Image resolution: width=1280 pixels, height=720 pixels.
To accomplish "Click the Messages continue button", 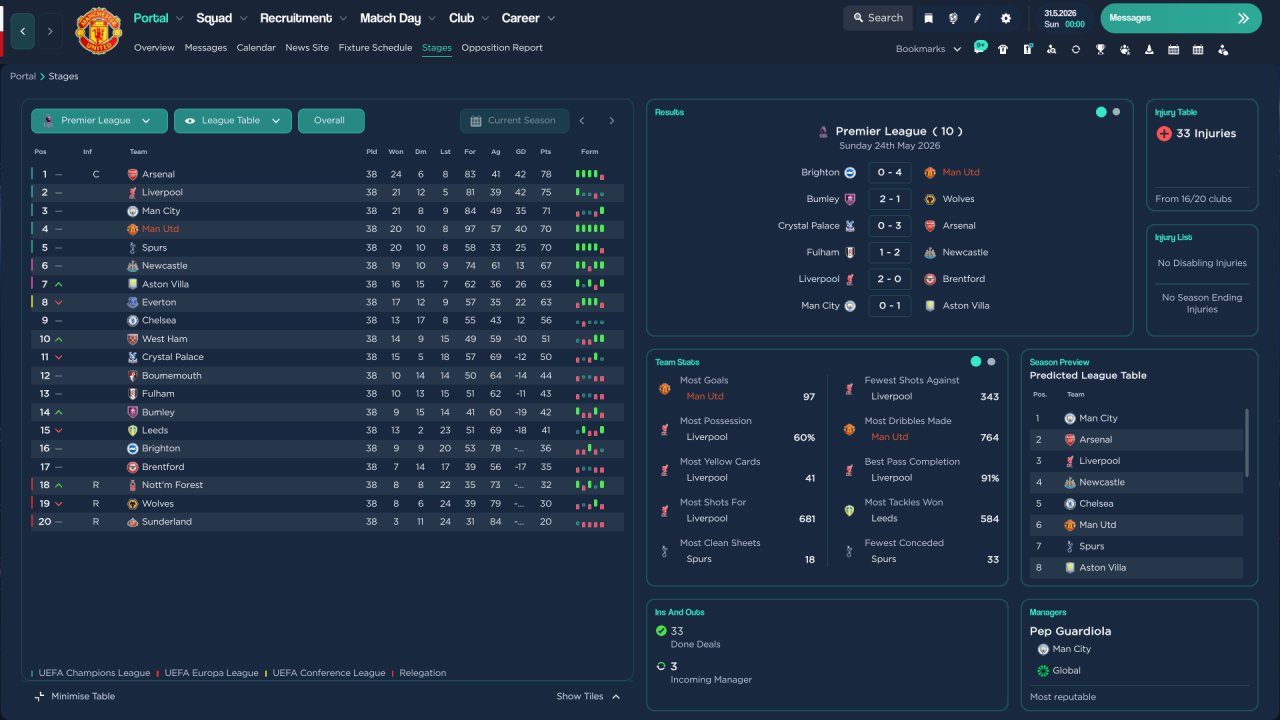I will coord(1181,18).
